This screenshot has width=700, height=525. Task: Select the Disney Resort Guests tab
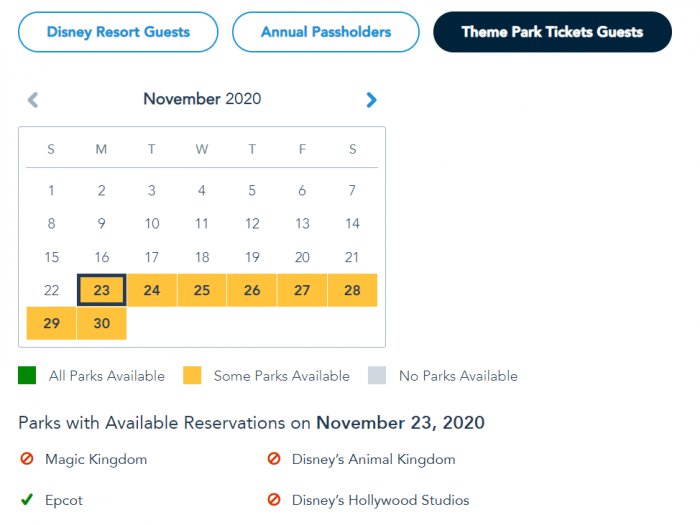click(x=118, y=32)
